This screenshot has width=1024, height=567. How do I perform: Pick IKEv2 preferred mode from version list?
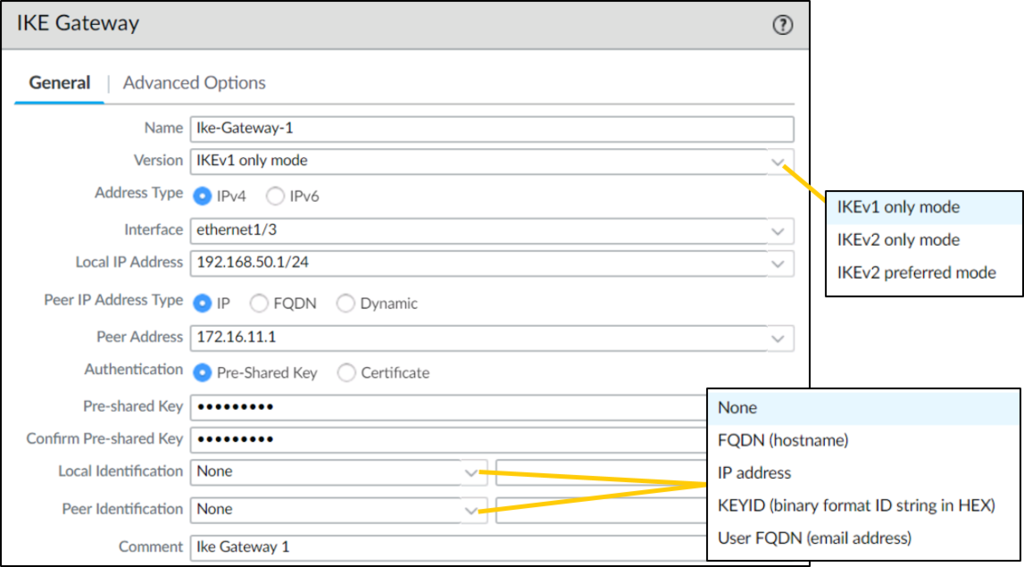tap(924, 272)
